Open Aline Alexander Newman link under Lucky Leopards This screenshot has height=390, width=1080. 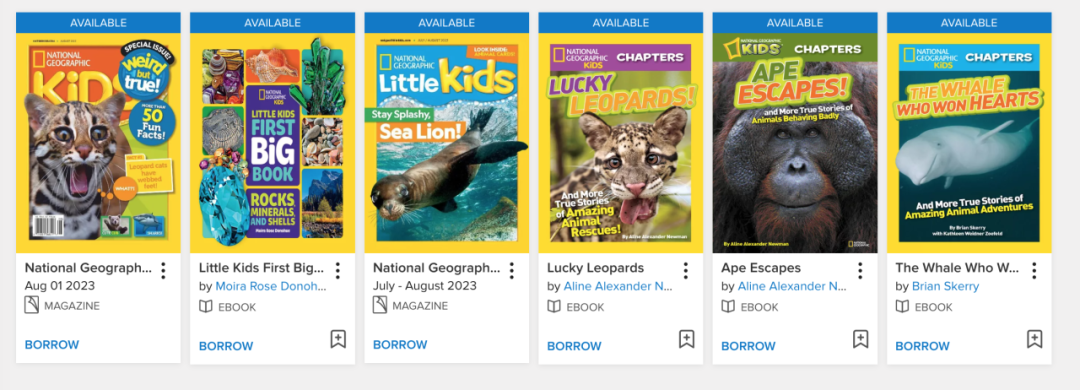pyautogui.click(x=619, y=287)
